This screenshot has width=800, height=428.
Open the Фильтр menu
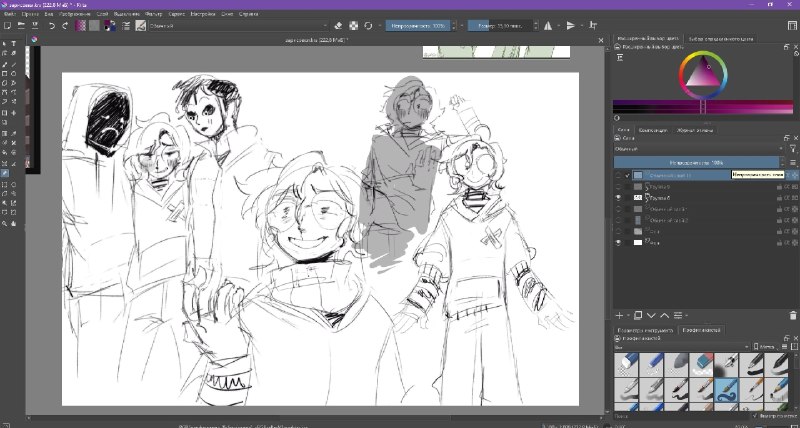(154, 14)
